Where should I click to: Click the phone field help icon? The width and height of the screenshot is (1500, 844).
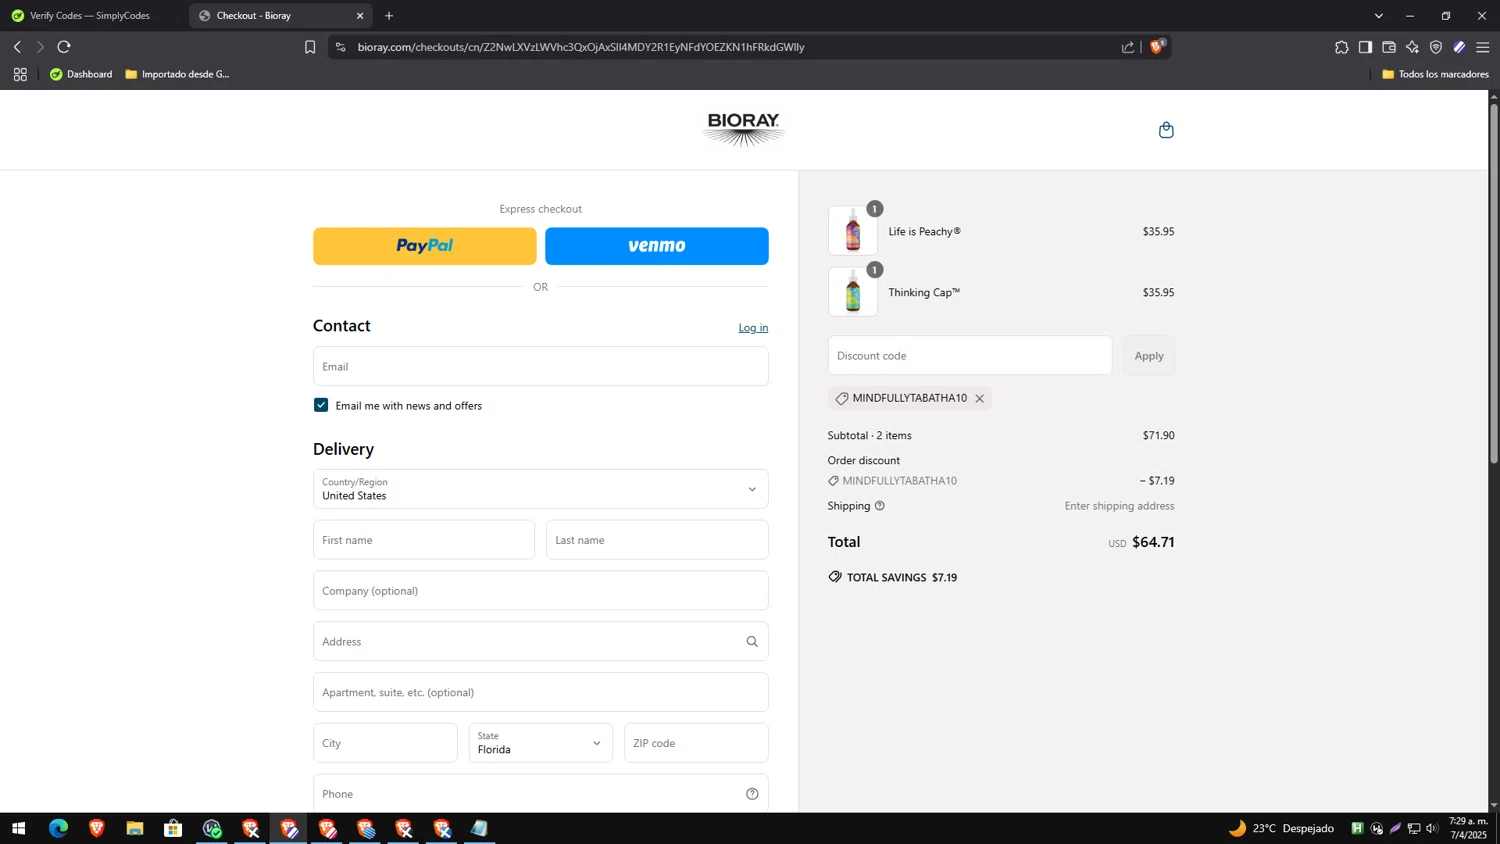(752, 794)
